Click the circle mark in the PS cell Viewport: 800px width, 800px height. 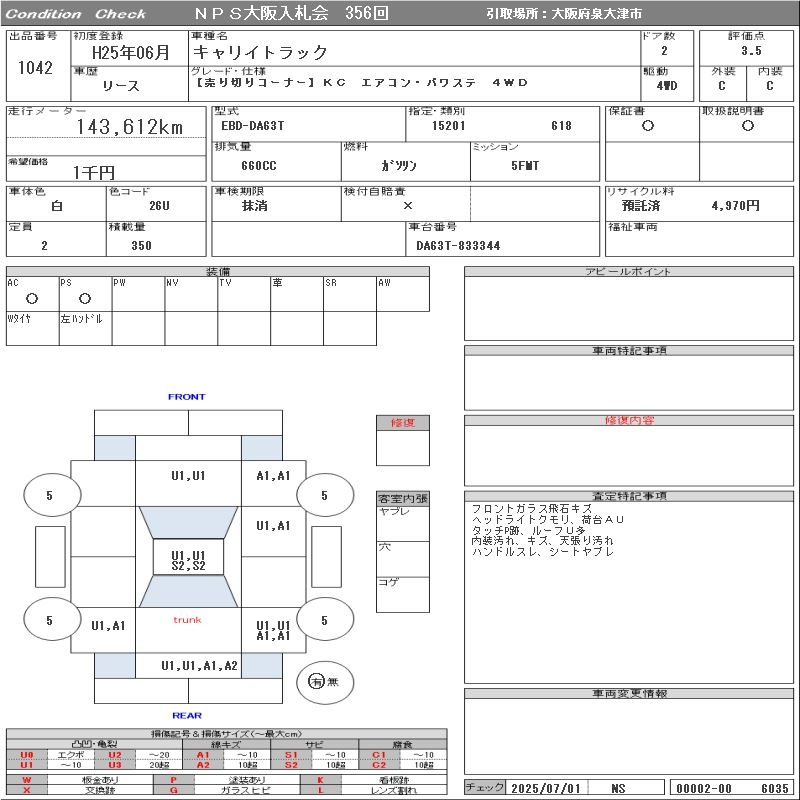point(85,298)
